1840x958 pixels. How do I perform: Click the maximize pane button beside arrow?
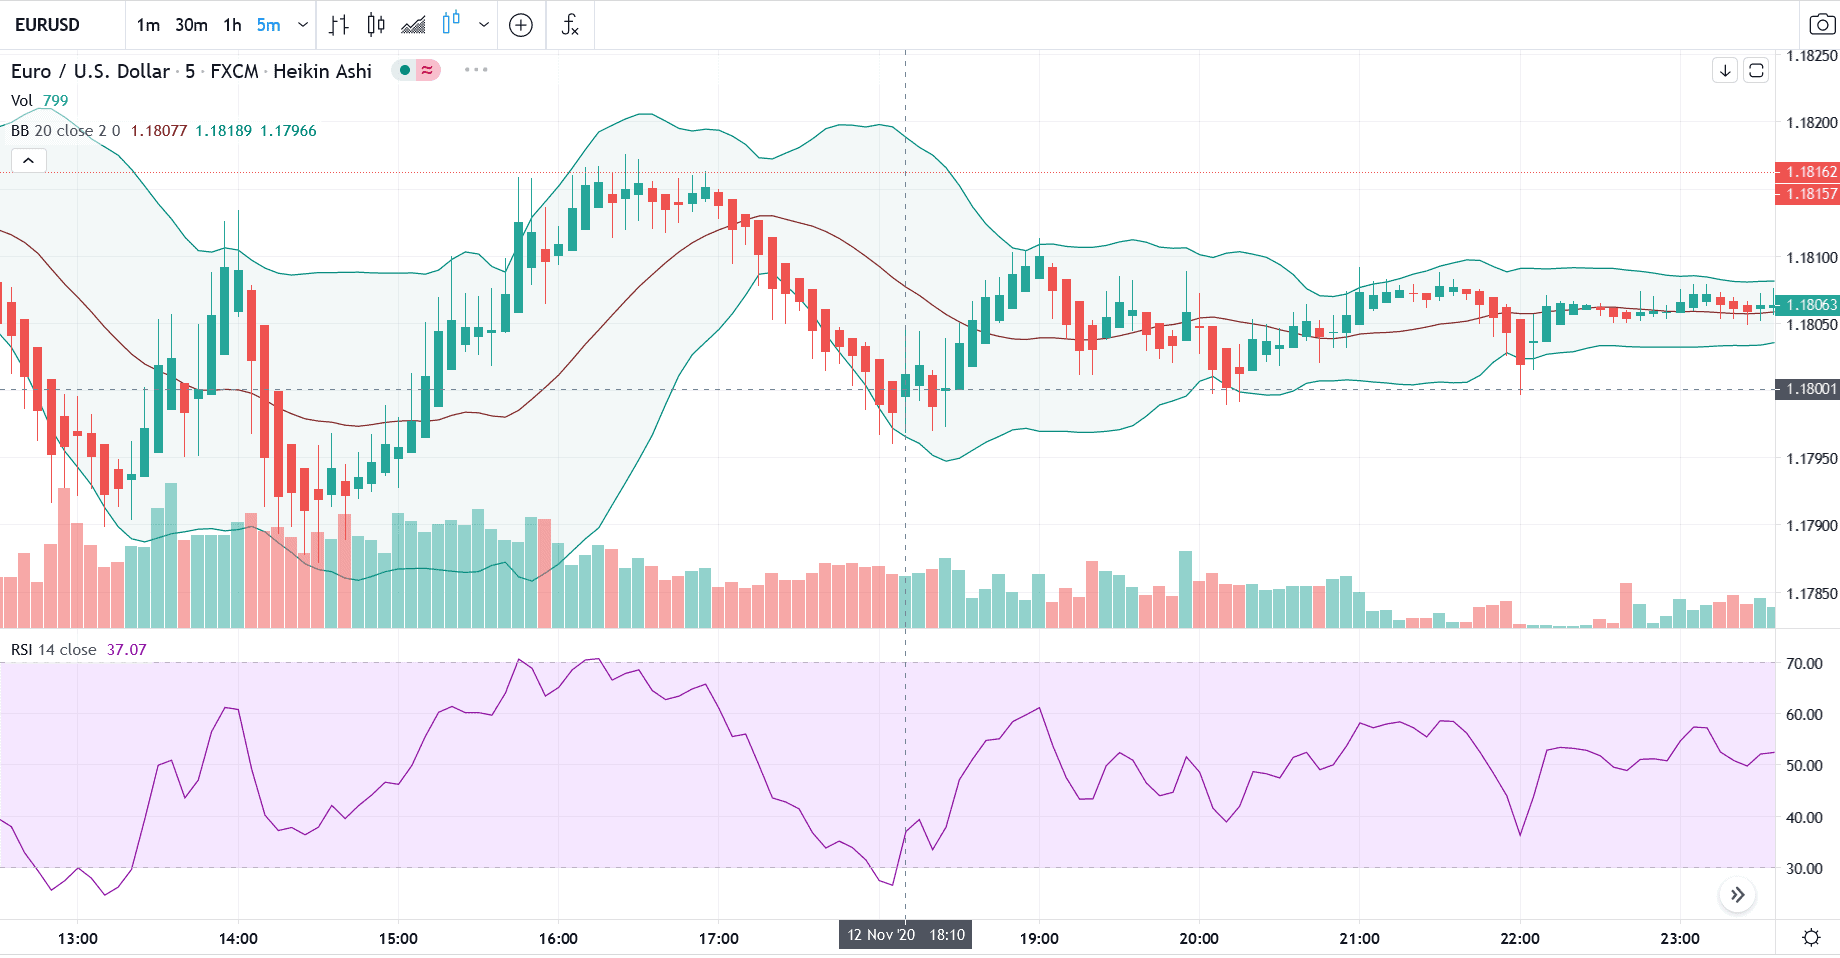(1756, 70)
